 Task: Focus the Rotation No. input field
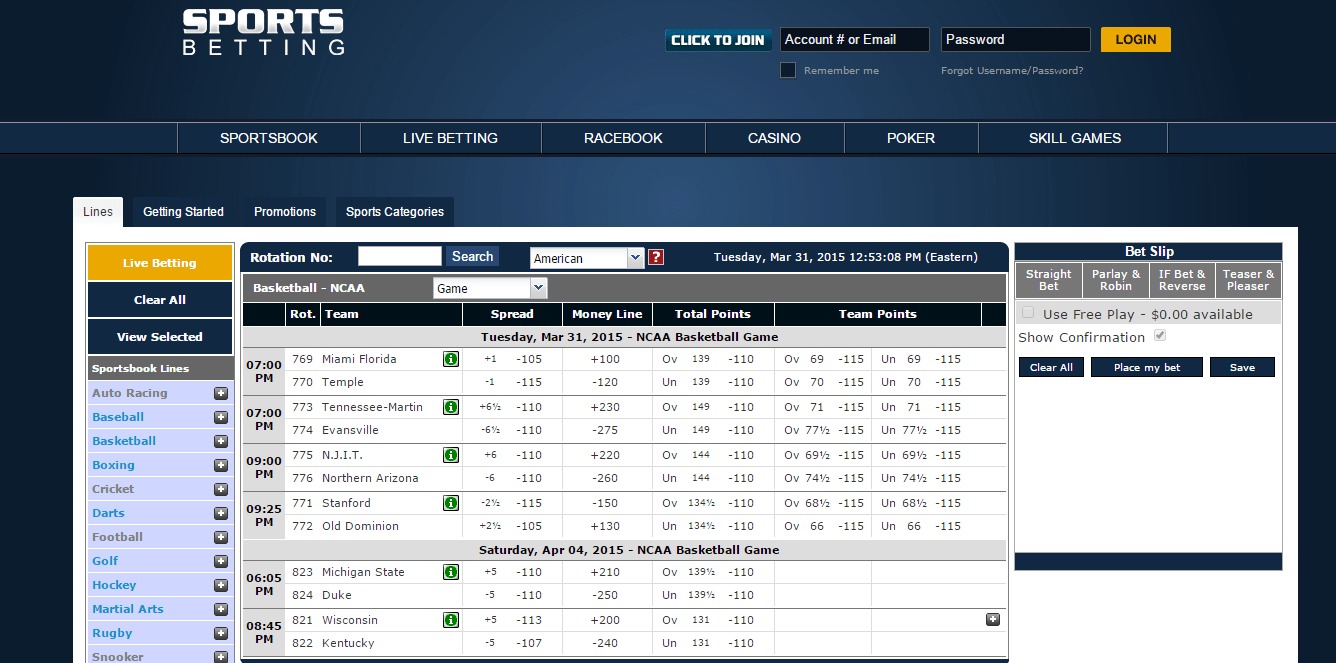400,256
